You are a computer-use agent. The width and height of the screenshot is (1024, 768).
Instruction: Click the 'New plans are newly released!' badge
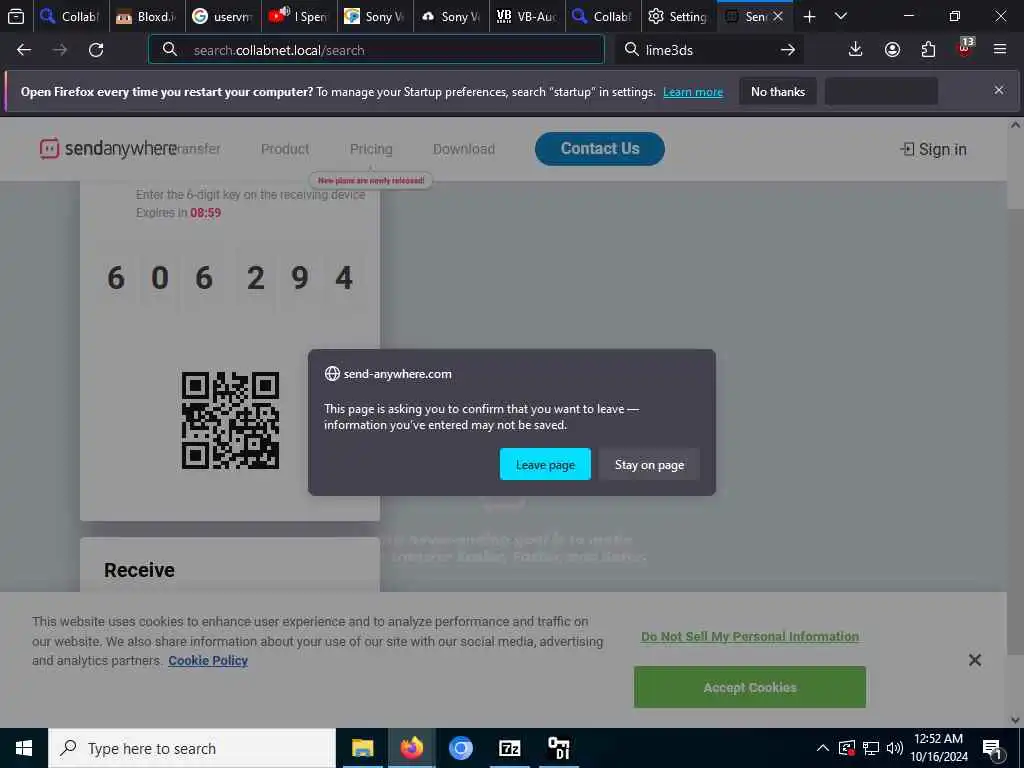click(x=371, y=180)
